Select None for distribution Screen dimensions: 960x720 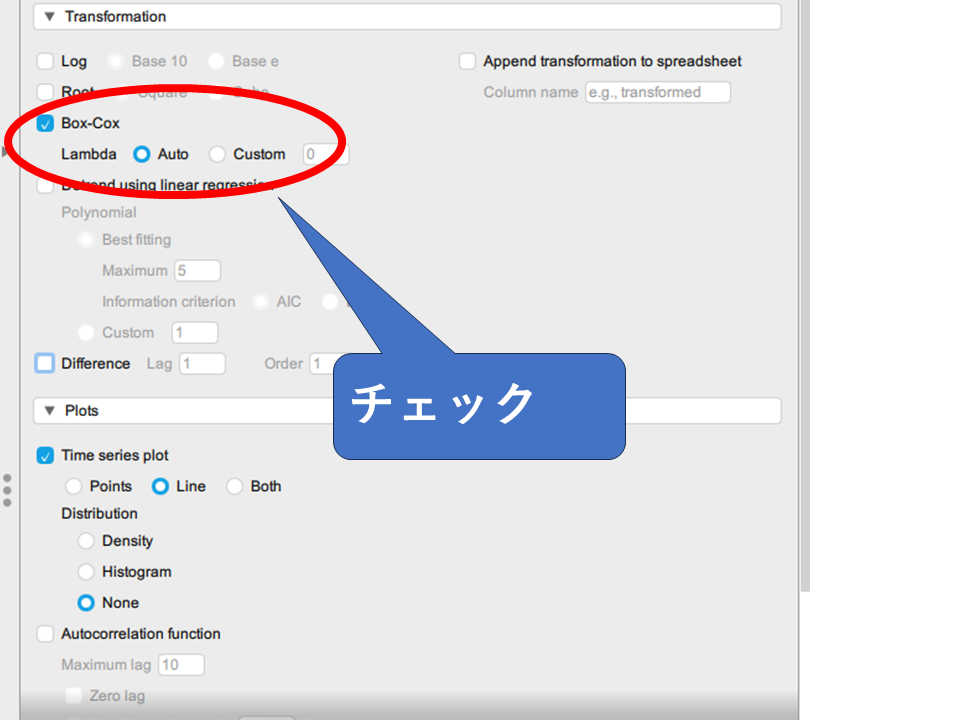pyautogui.click(x=86, y=603)
